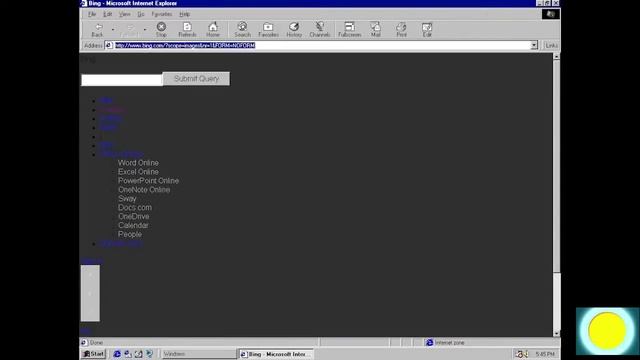Go back with the Back toolbar button
Image resolution: width=640 pixels, height=360 pixels.
click(x=97, y=30)
